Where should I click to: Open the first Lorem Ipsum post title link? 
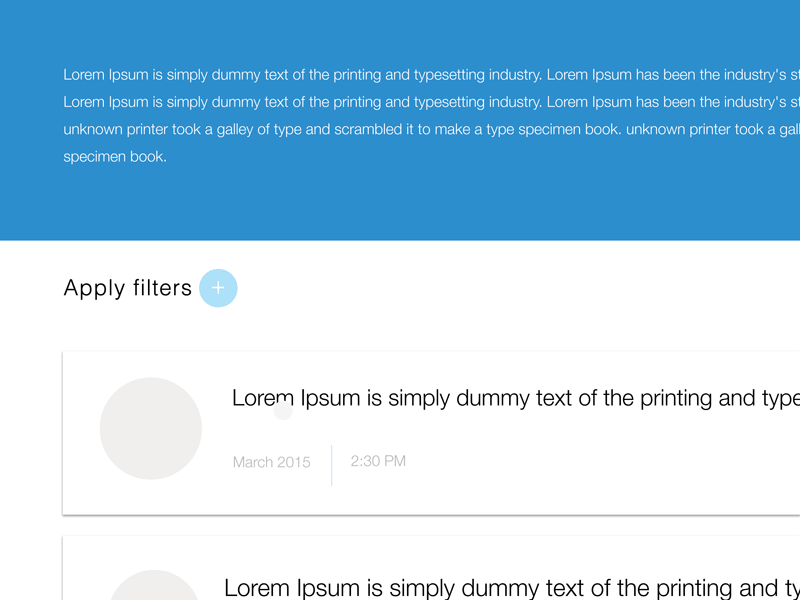tap(450, 397)
